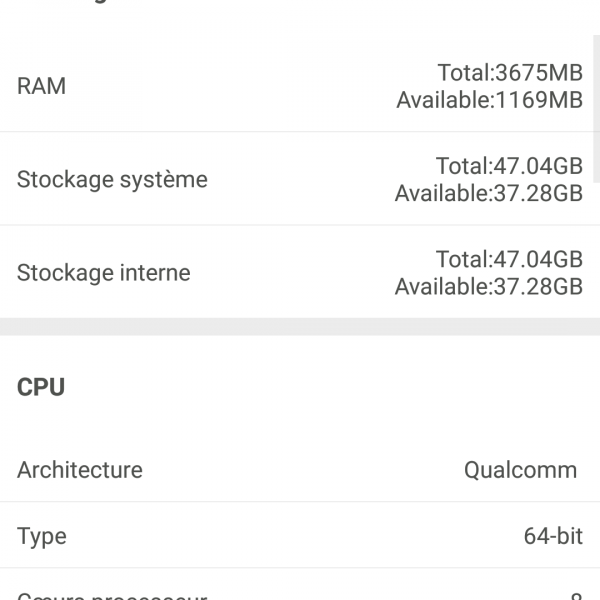600x600 pixels.
Task: Tap Stockage système Available:37.28GB text
Action: coord(488,193)
